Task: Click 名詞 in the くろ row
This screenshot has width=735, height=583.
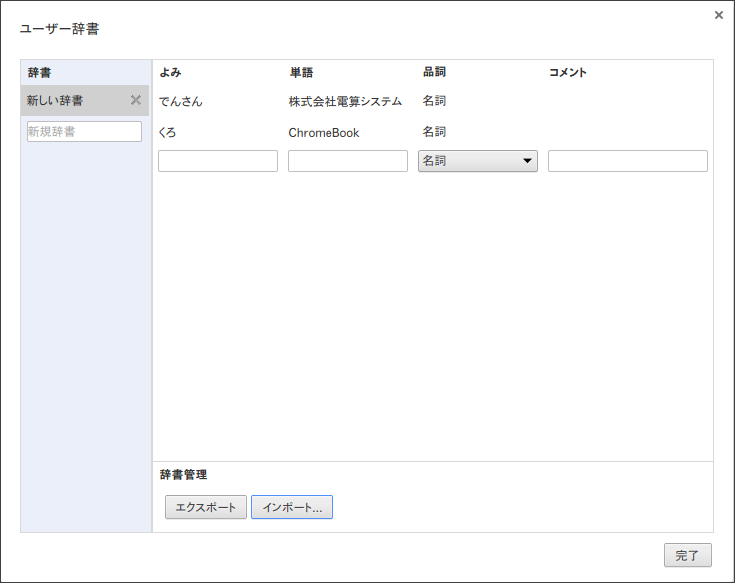Action: 434,132
